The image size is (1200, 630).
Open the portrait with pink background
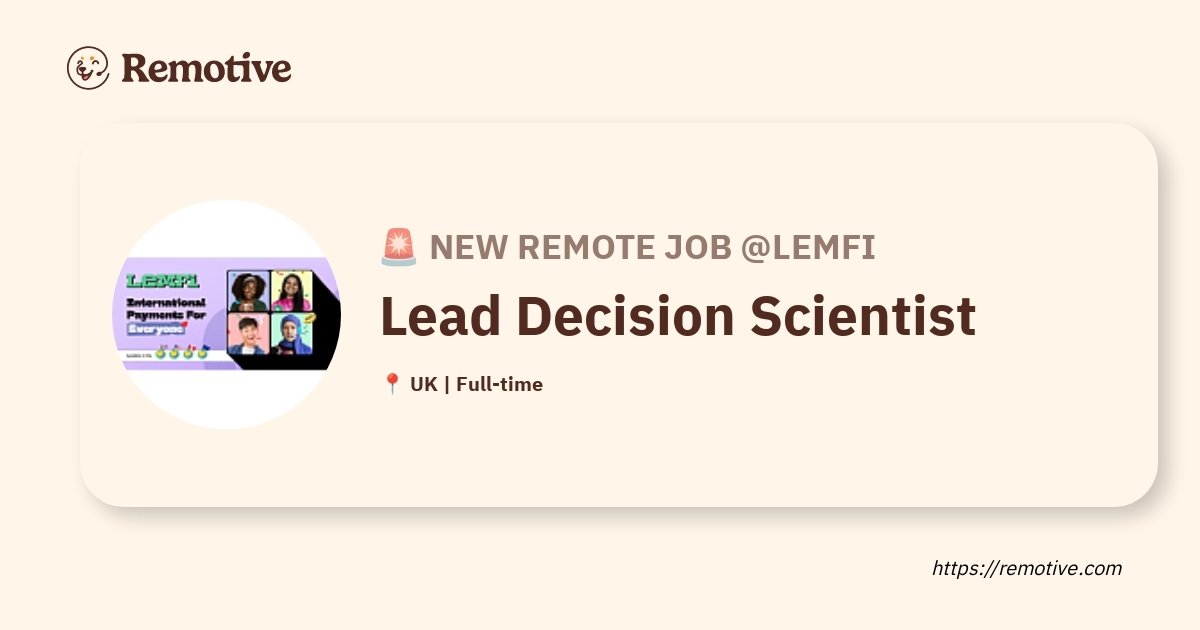(248, 333)
